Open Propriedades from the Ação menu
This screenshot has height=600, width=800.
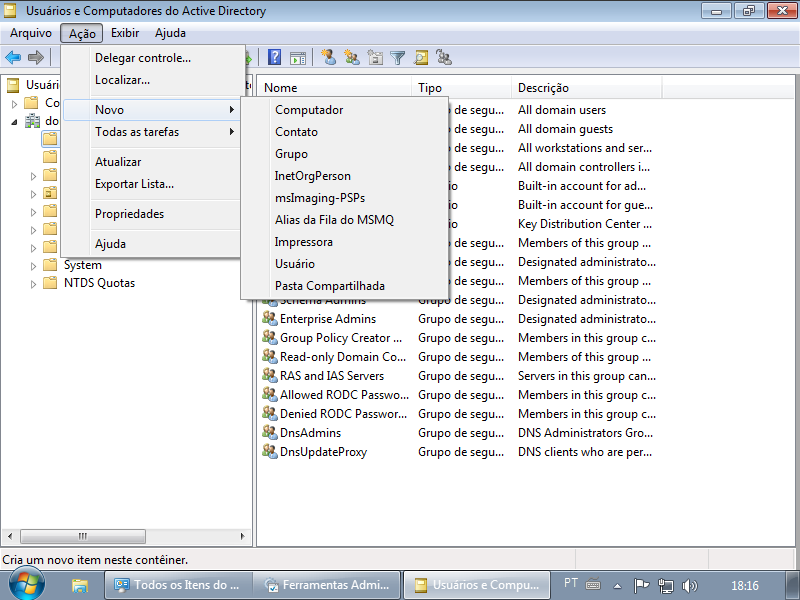click(x=151, y=214)
